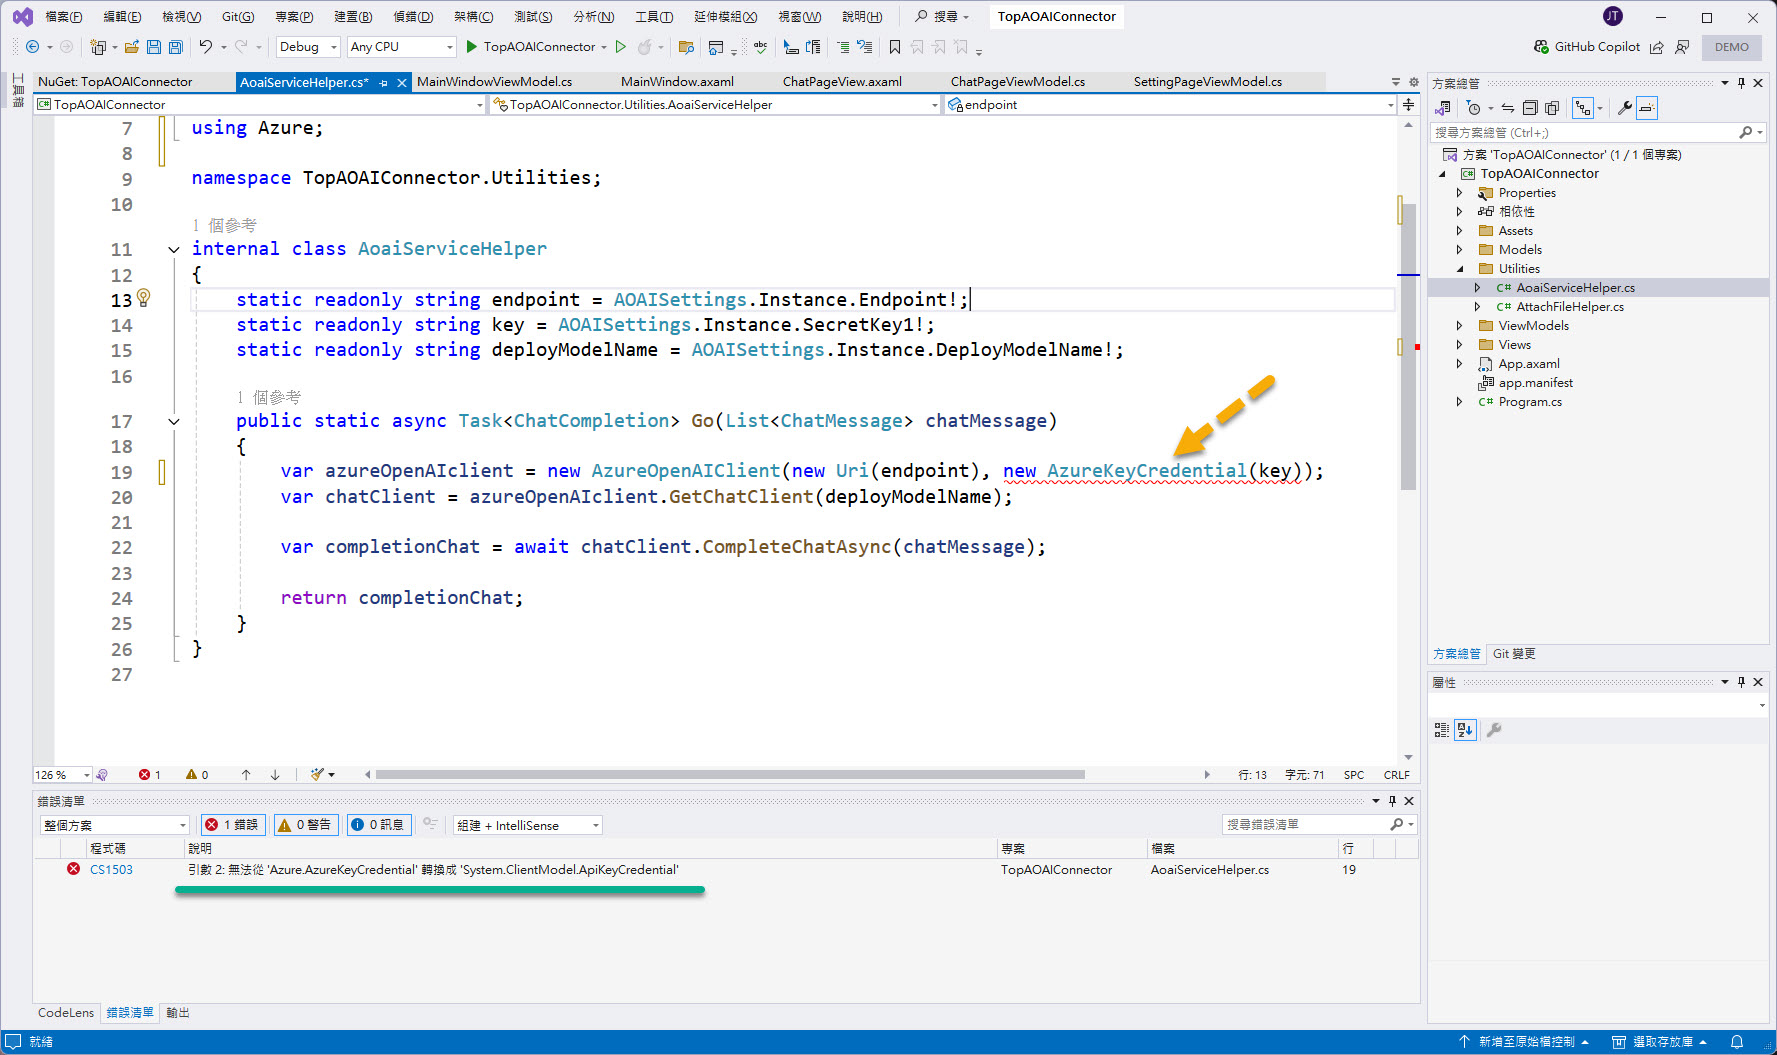1777x1055 pixels.
Task: Click 選取存放庫 in status bar
Action: coord(1661,1042)
